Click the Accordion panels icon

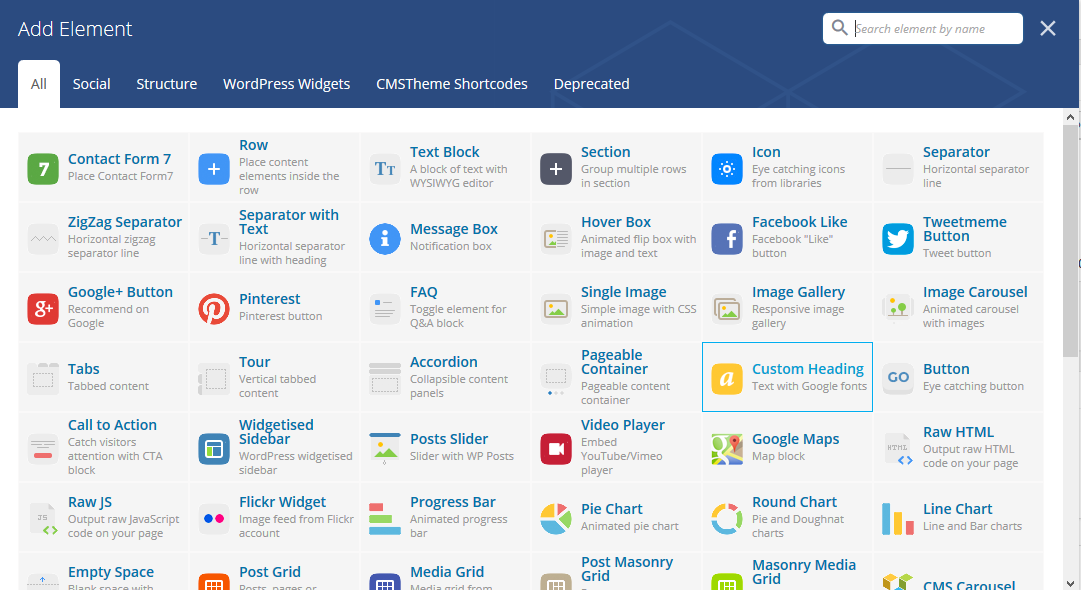(385, 379)
